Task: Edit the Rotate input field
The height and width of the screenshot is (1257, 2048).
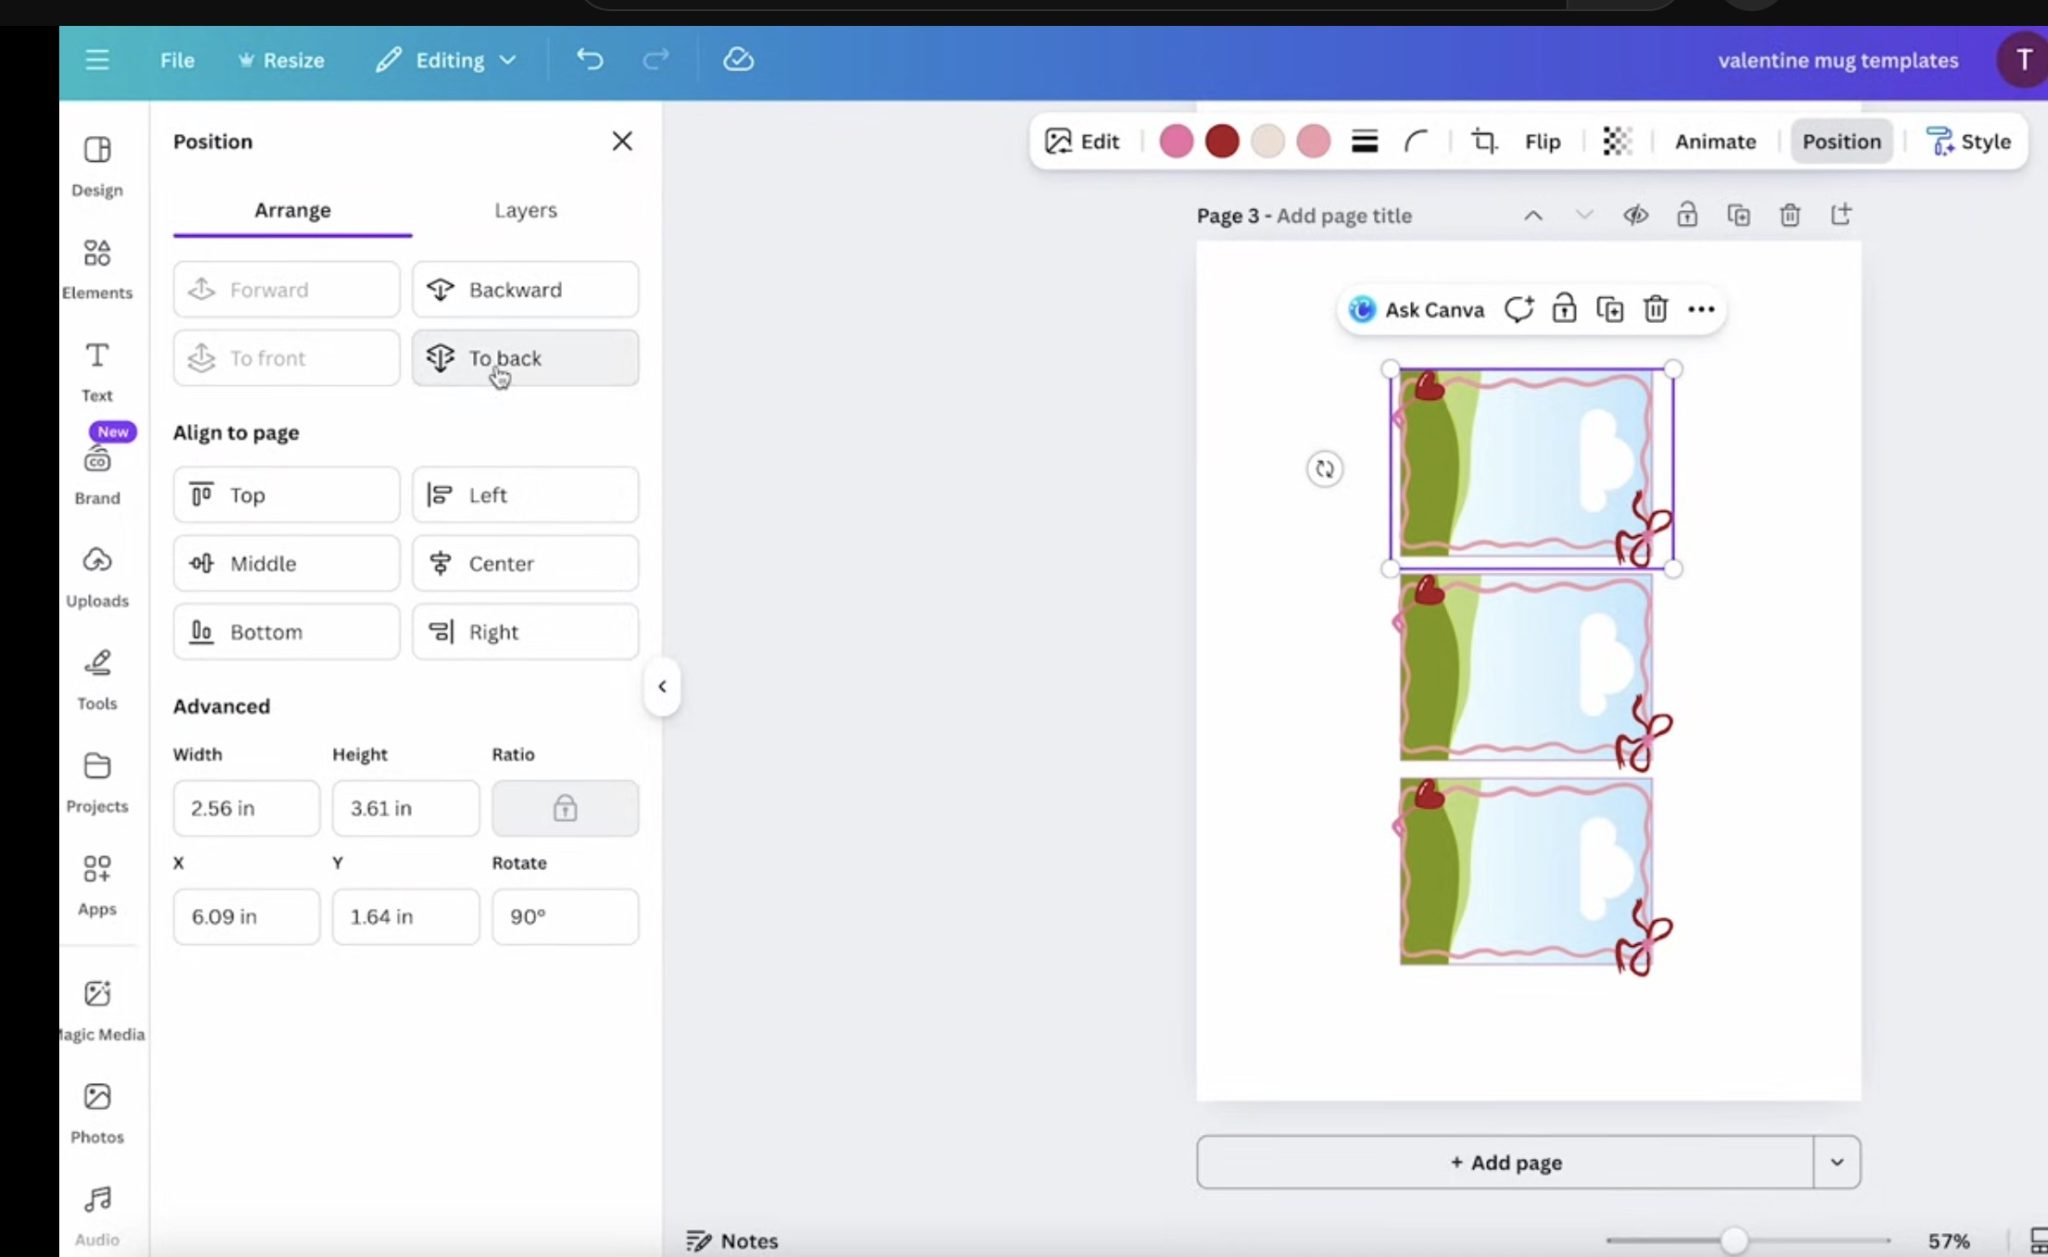Action: pyautogui.click(x=565, y=916)
